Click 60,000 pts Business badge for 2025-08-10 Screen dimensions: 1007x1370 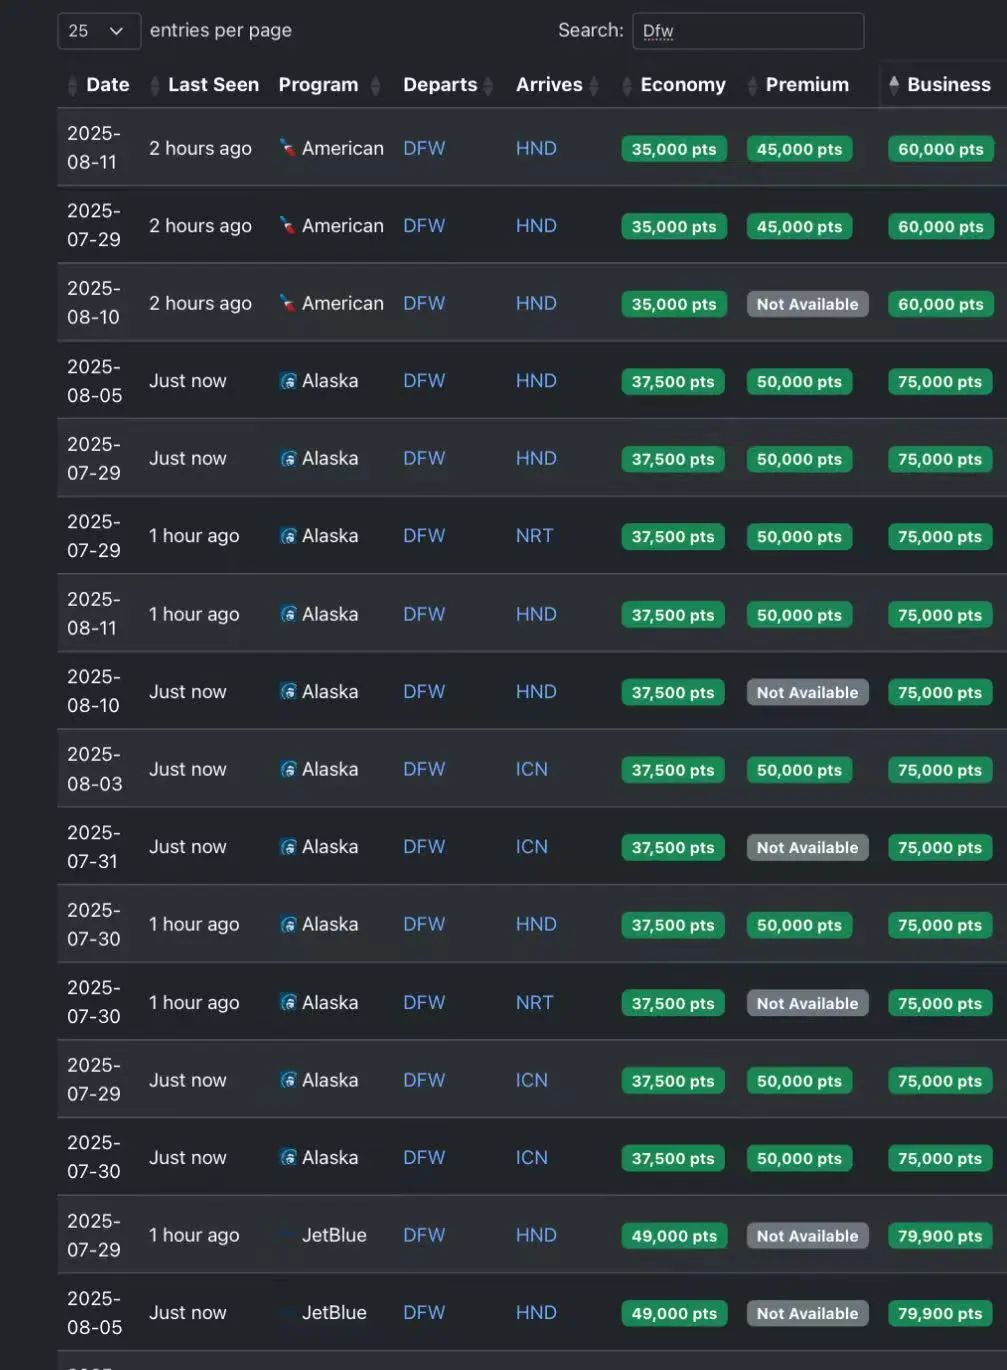click(940, 304)
